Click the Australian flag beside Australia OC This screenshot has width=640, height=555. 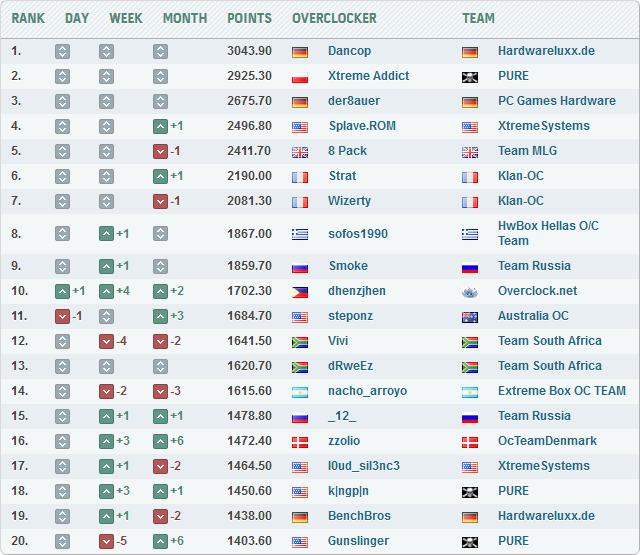point(470,316)
